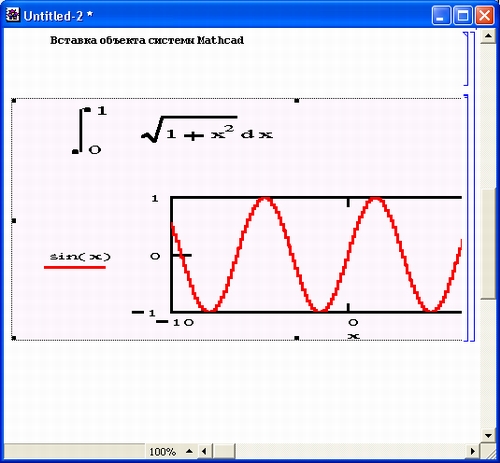Click the horizontal scrollbar thumb
This screenshot has width=500, height=463.
(x=224, y=451)
